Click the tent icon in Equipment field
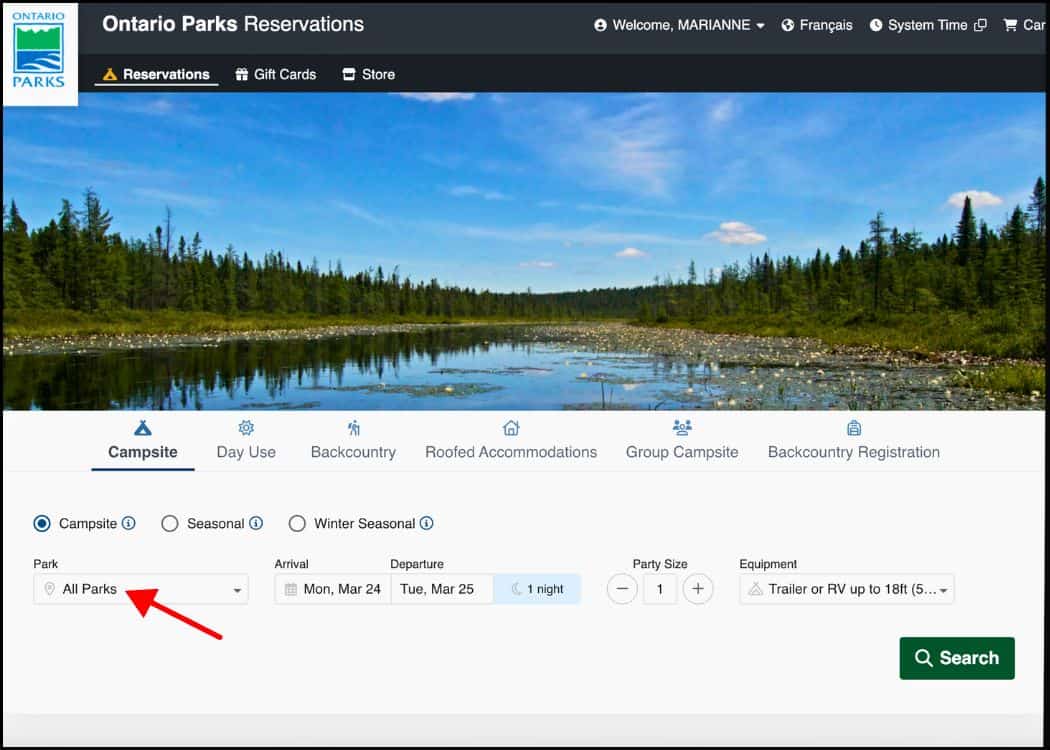Screen dimensions: 1050x750 click(x=755, y=589)
